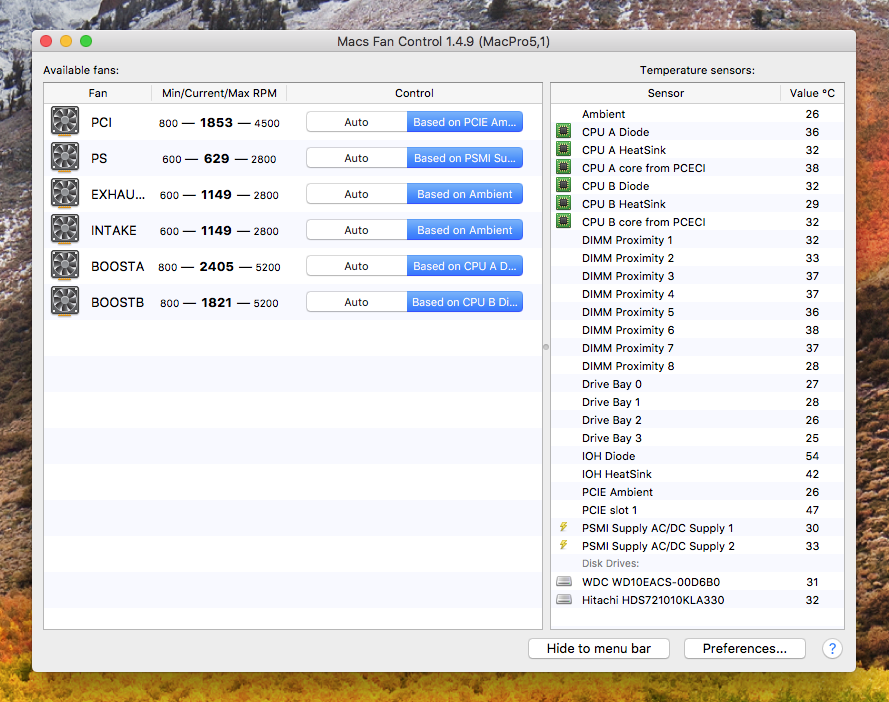This screenshot has width=889, height=702.
Task: Select 'Based on CPU A D...' for BOOSTA
Action: click(465, 266)
